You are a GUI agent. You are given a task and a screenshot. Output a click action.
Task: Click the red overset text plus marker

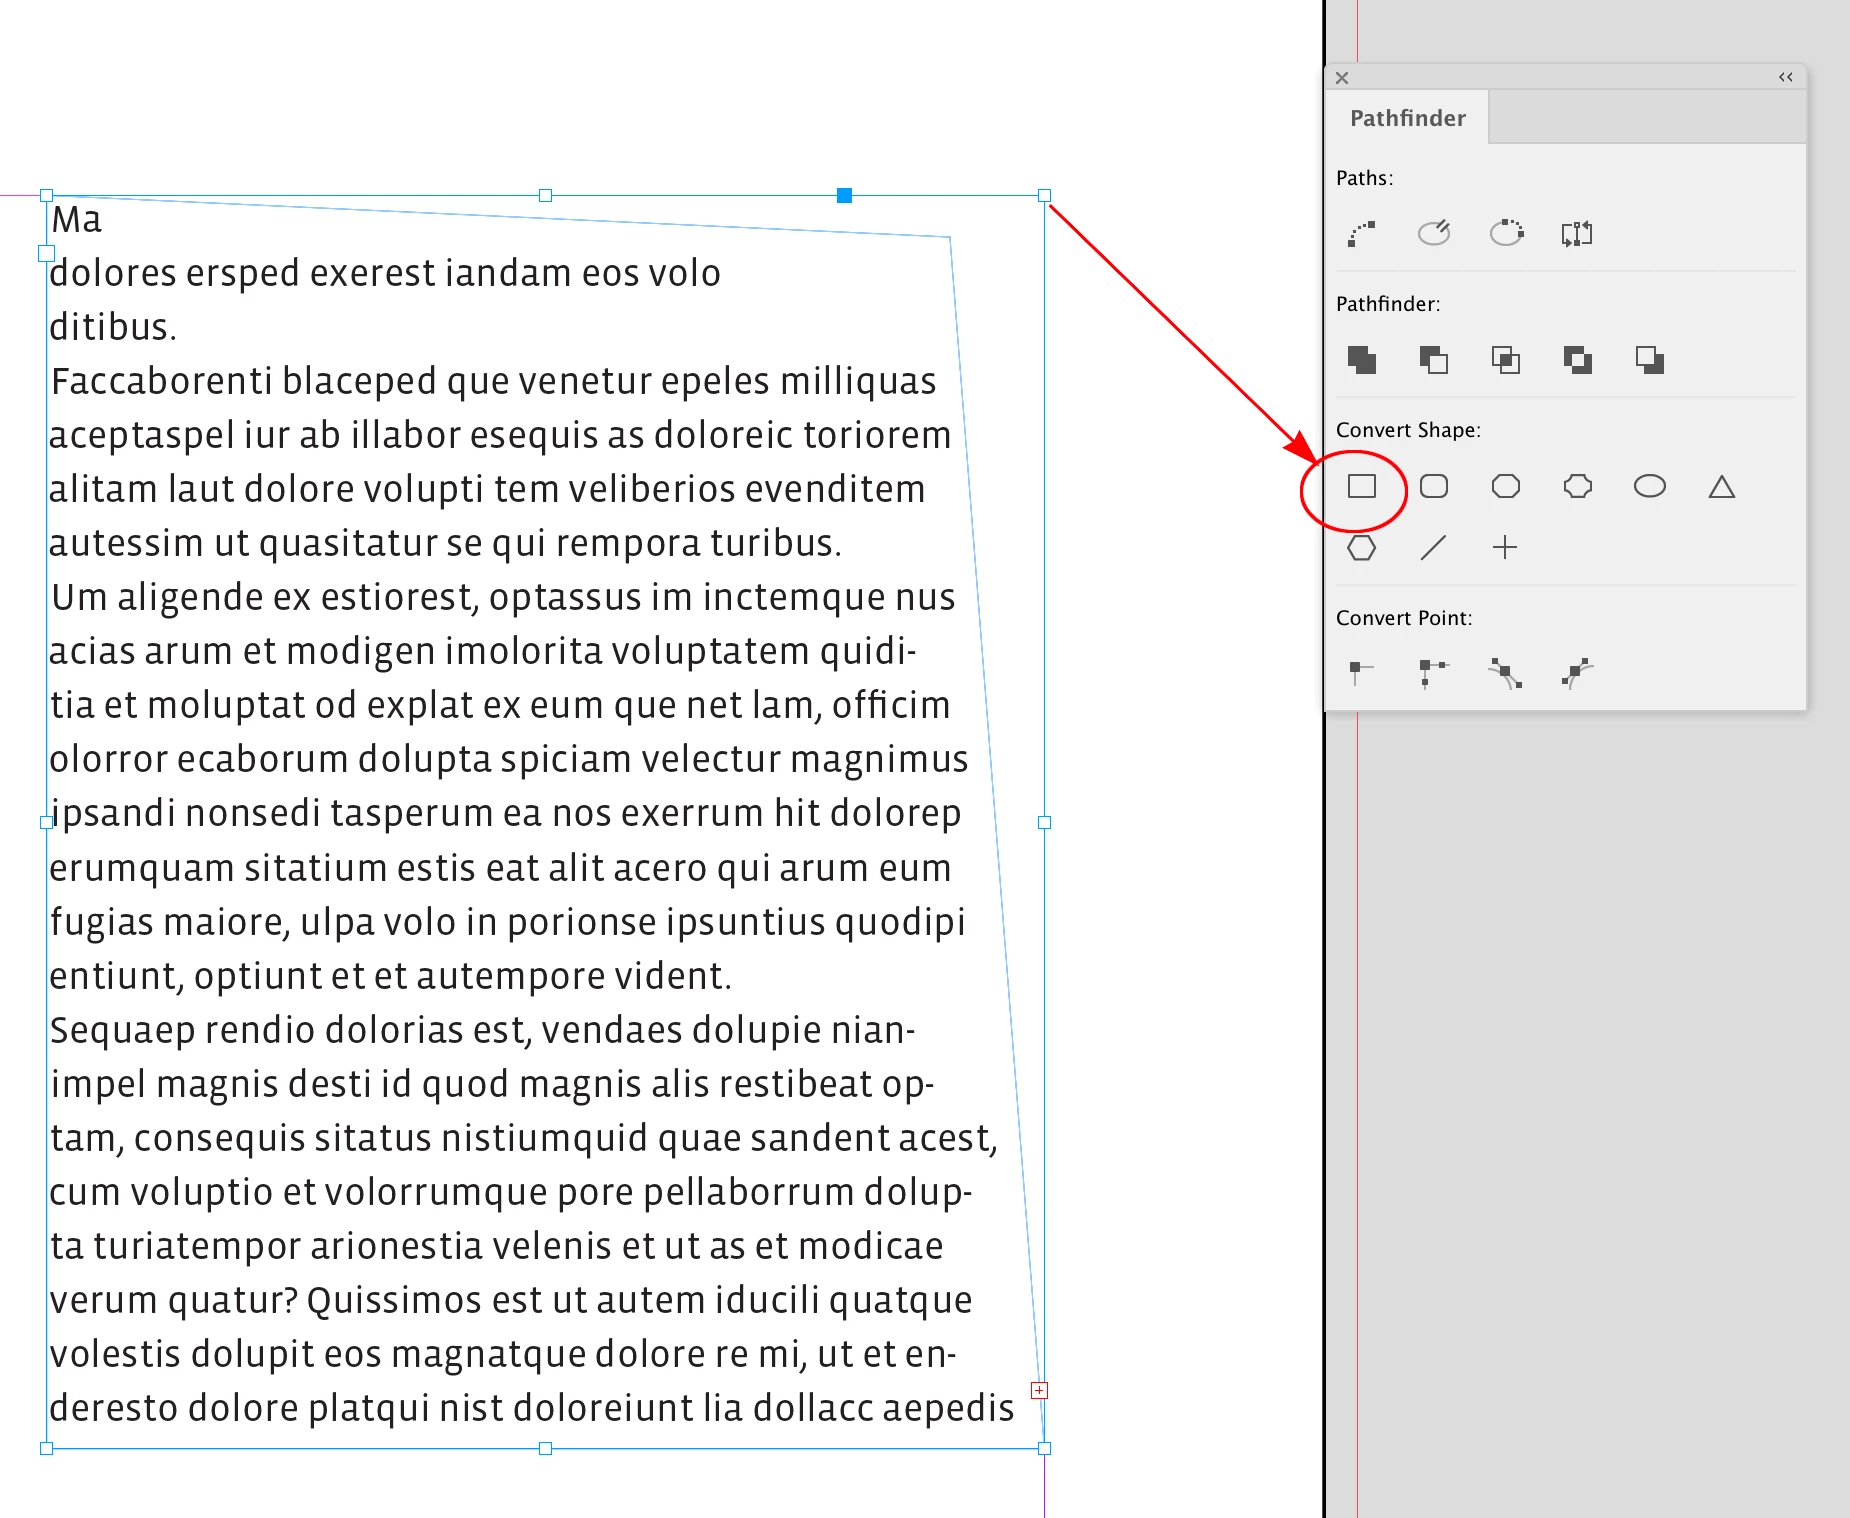(1040, 1390)
